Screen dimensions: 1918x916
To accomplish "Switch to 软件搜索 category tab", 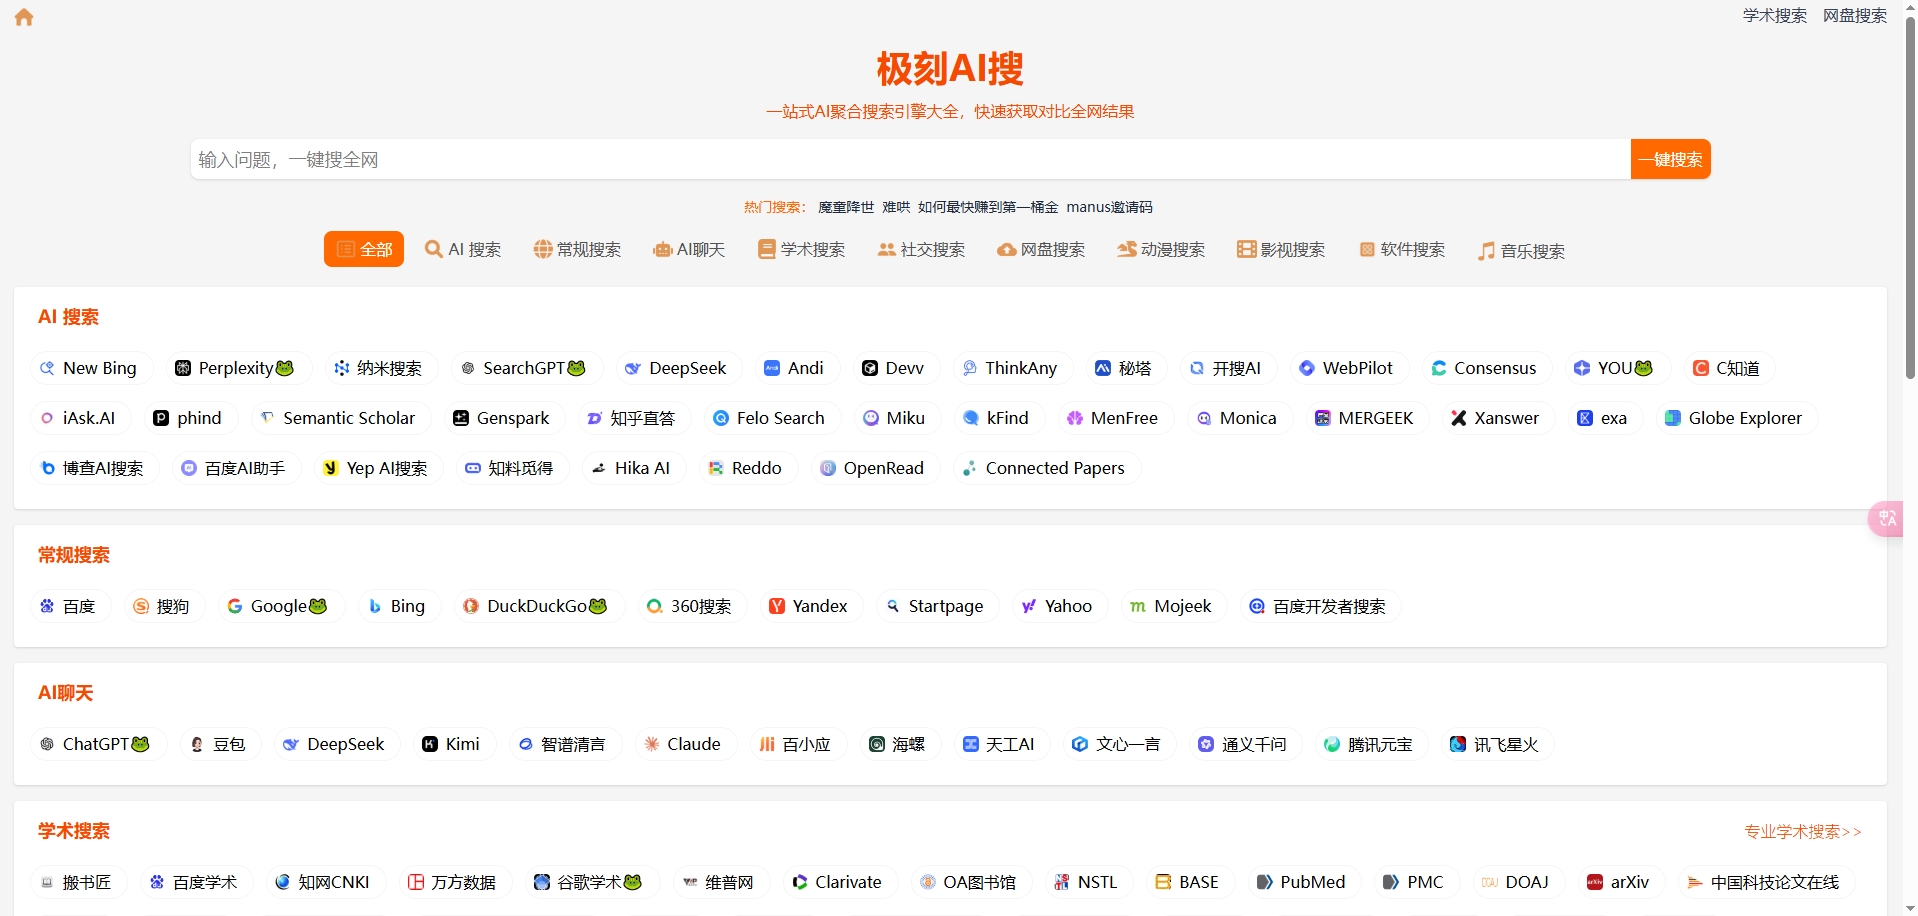I will pos(1401,249).
